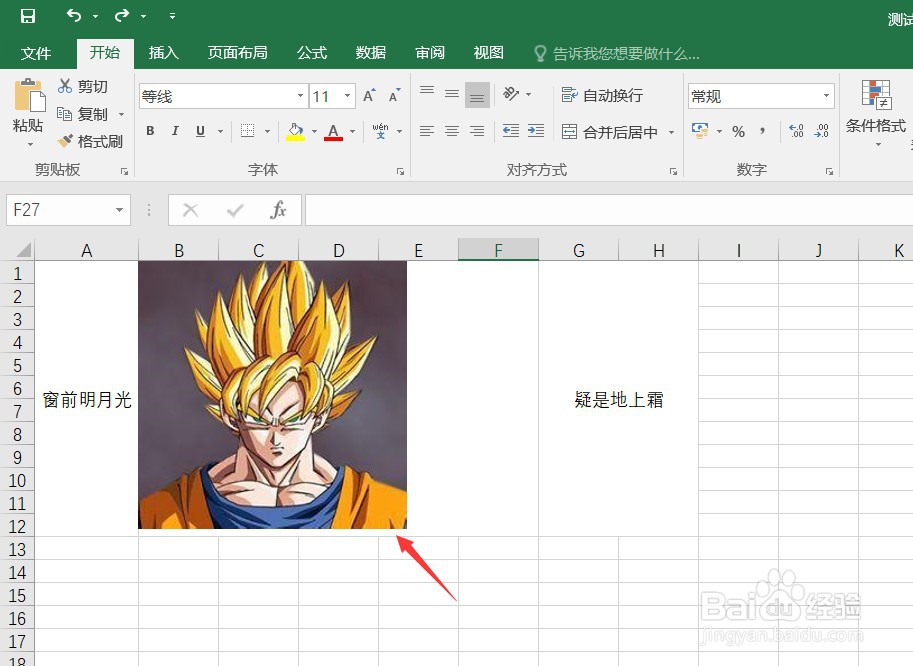
Task: Switch to the 数据 (Data) tab
Action: click(x=370, y=53)
